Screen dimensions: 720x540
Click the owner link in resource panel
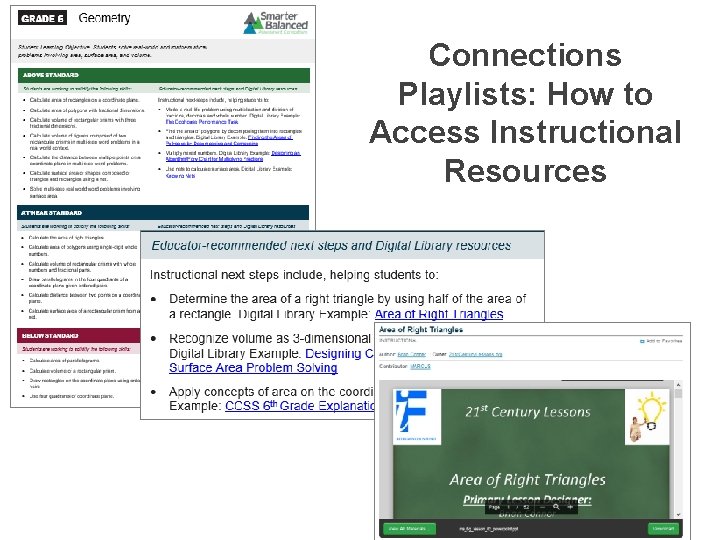[x=475, y=354]
